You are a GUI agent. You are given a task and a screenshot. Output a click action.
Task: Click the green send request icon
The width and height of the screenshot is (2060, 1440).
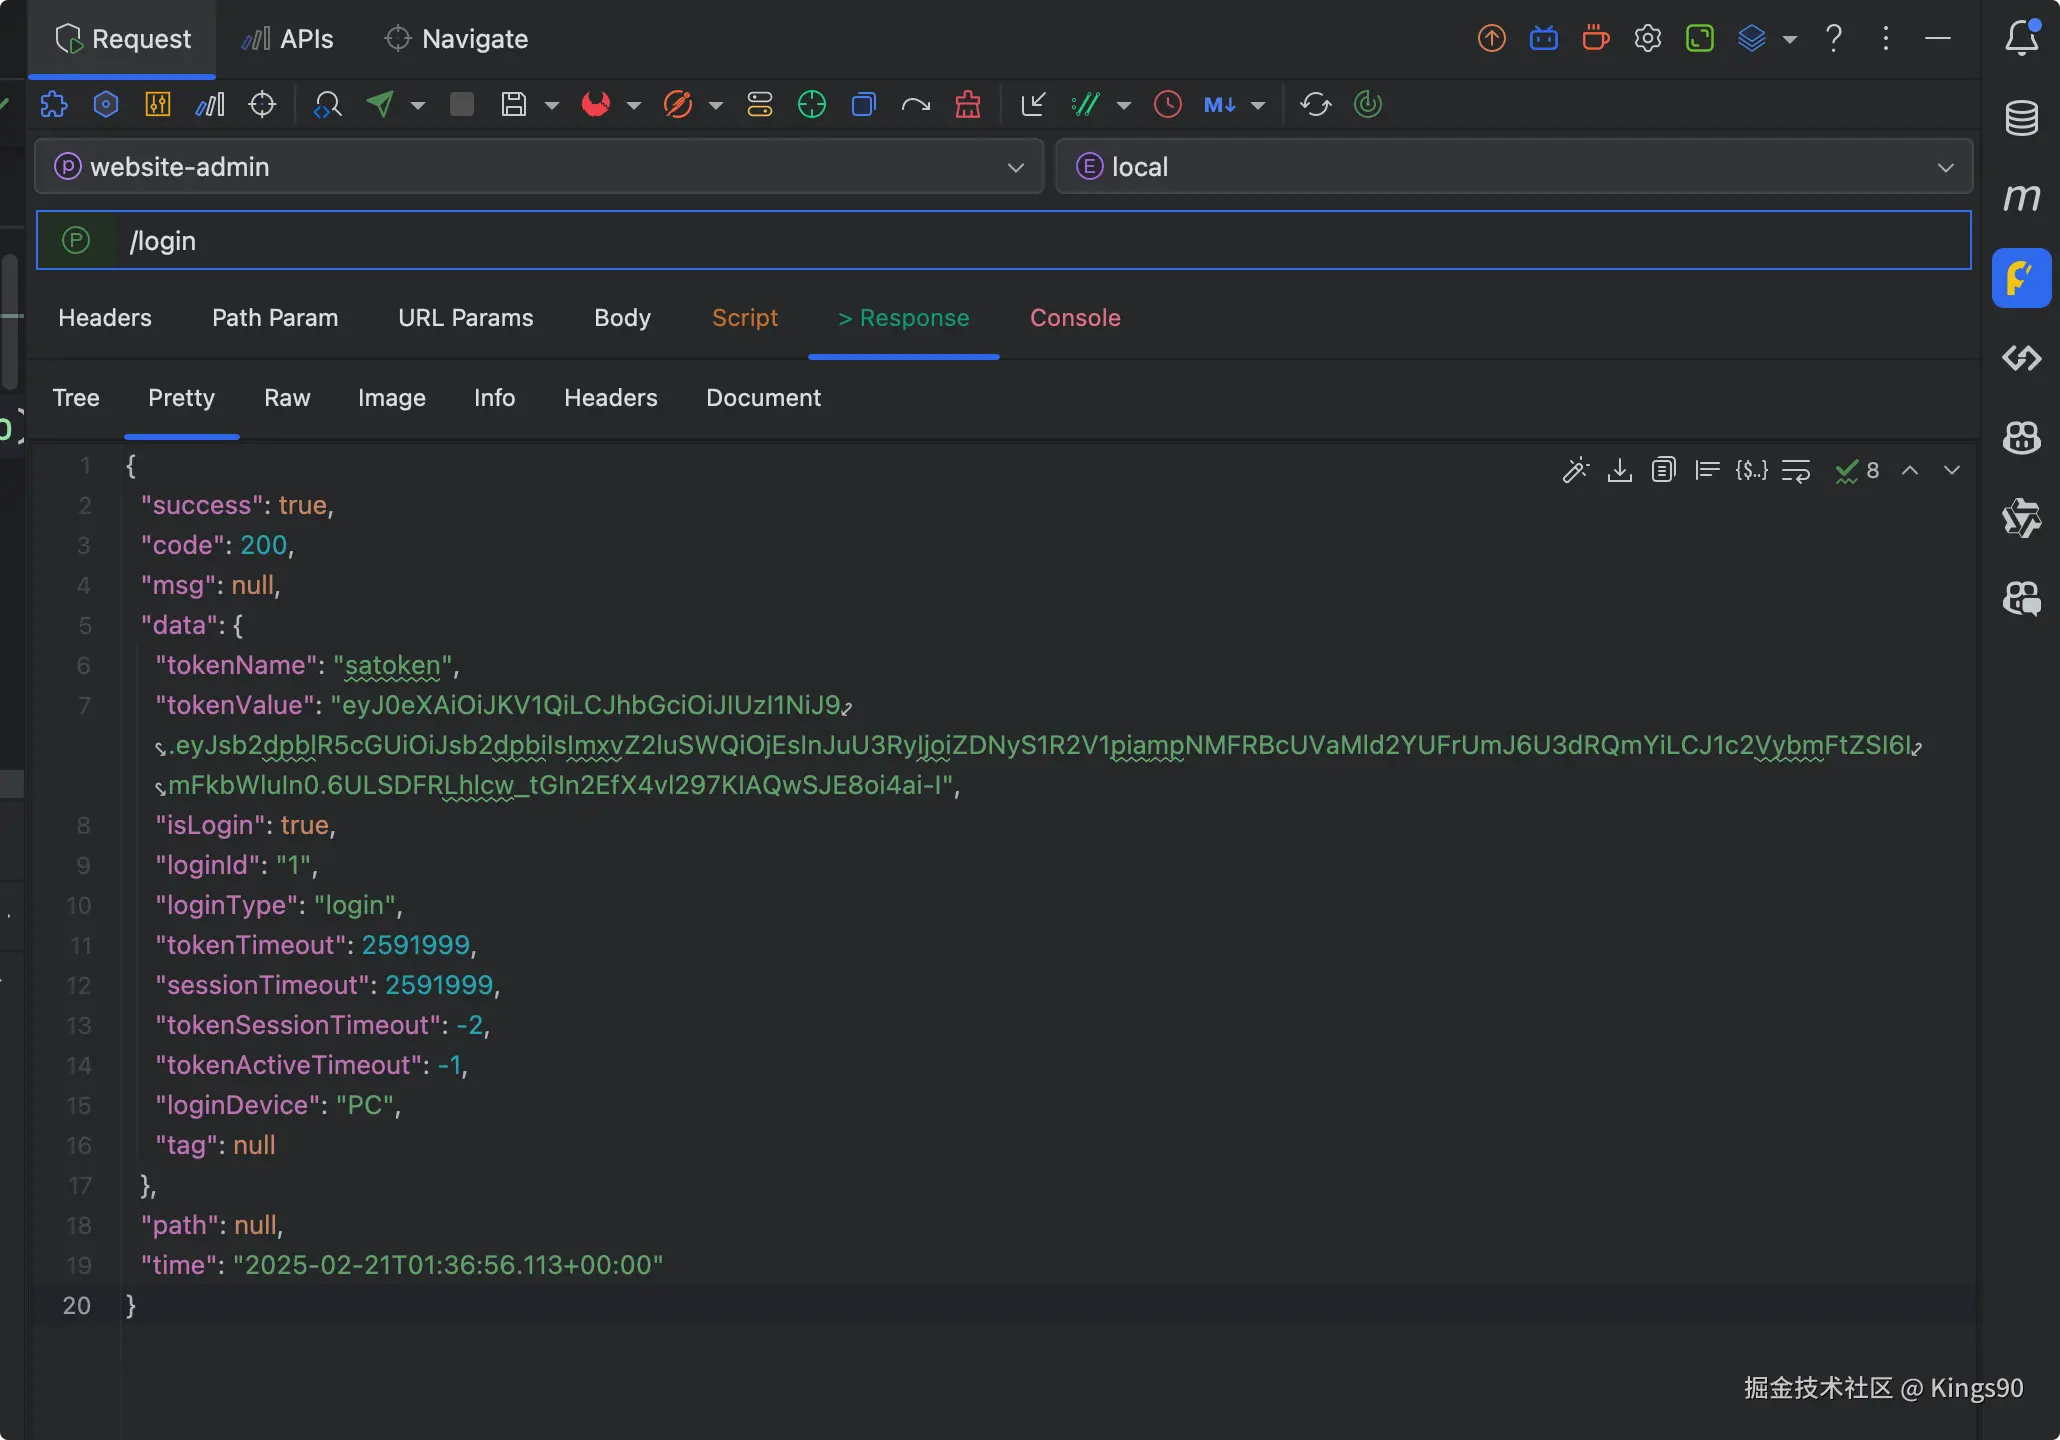click(x=380, y=104)
